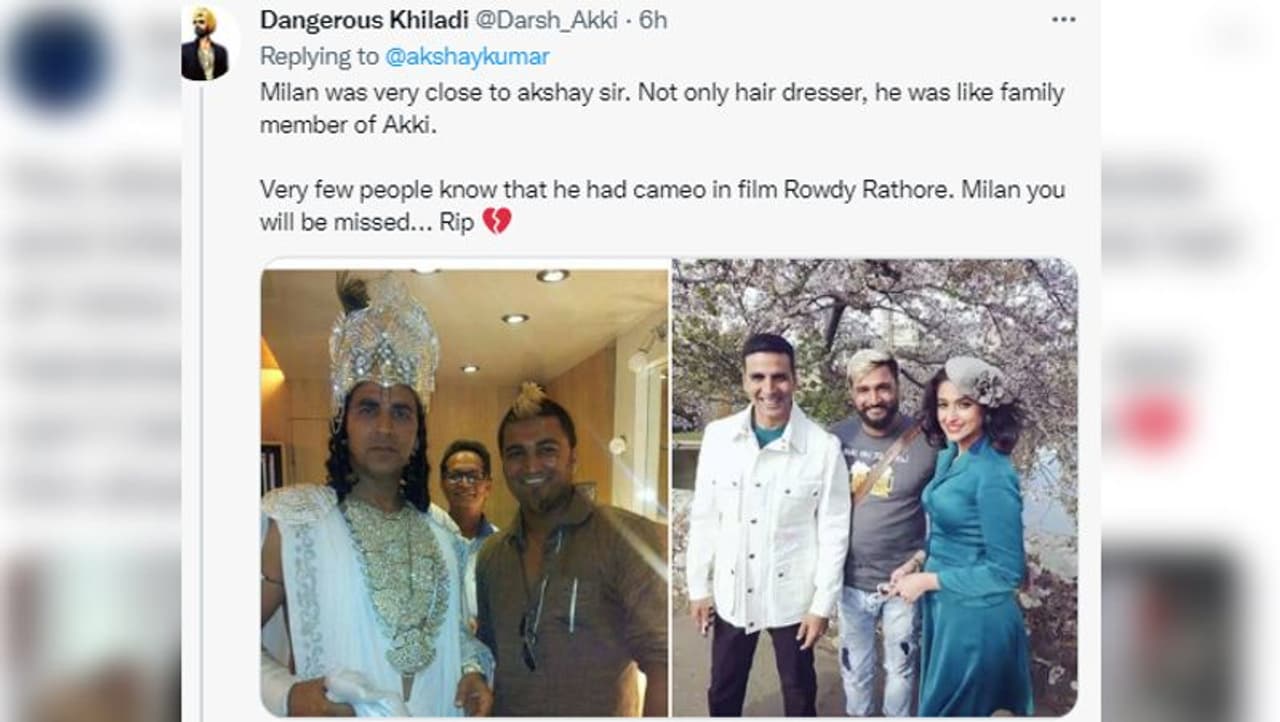Click the broken heart emoji after Rip
The height and width of the screenshot is (722, 1280).
(496, 221)
